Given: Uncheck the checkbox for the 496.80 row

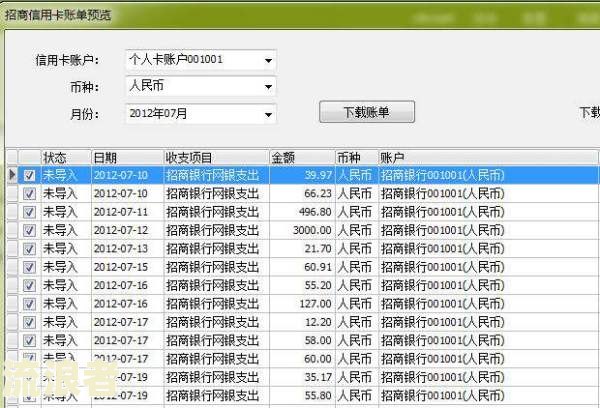Looking at the screenshot, I should coord(29,212).
